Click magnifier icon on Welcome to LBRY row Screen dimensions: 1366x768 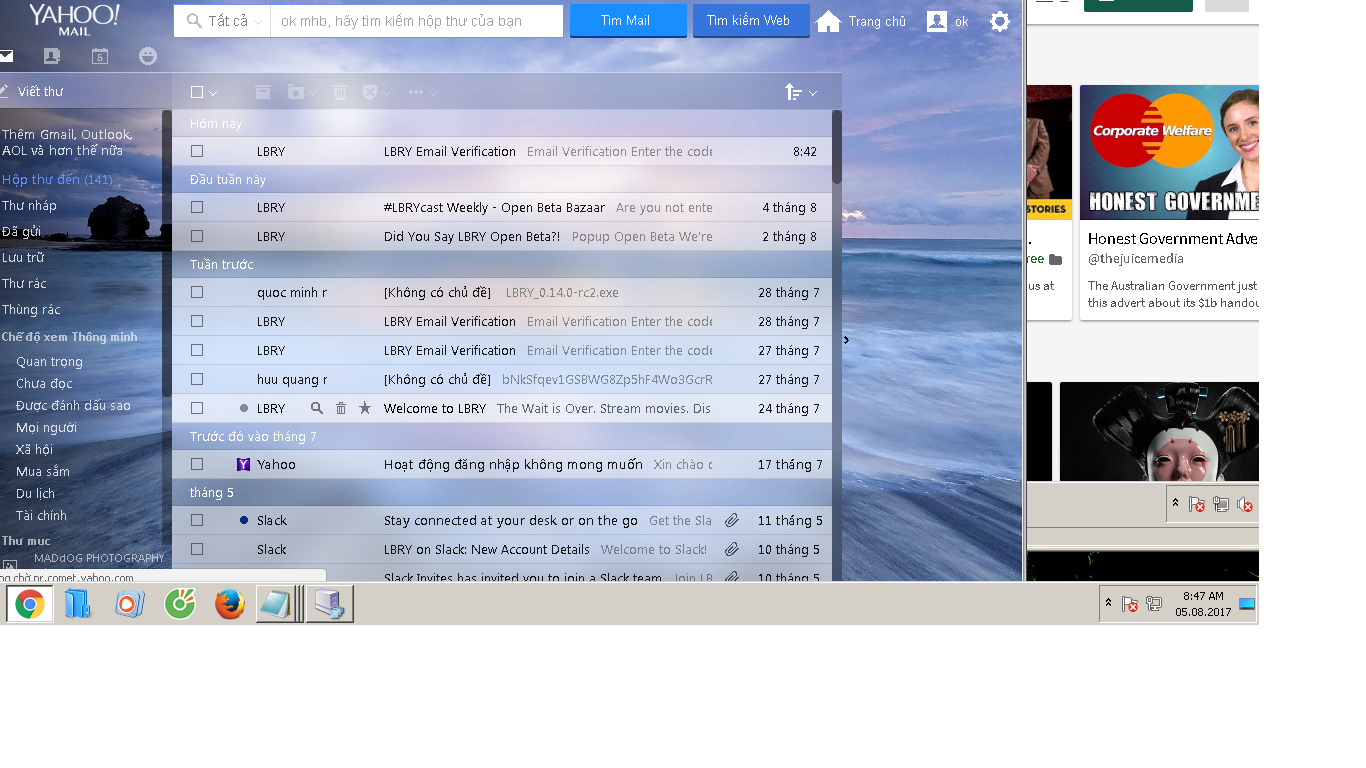pyautogui.click(x=317, y=408)
